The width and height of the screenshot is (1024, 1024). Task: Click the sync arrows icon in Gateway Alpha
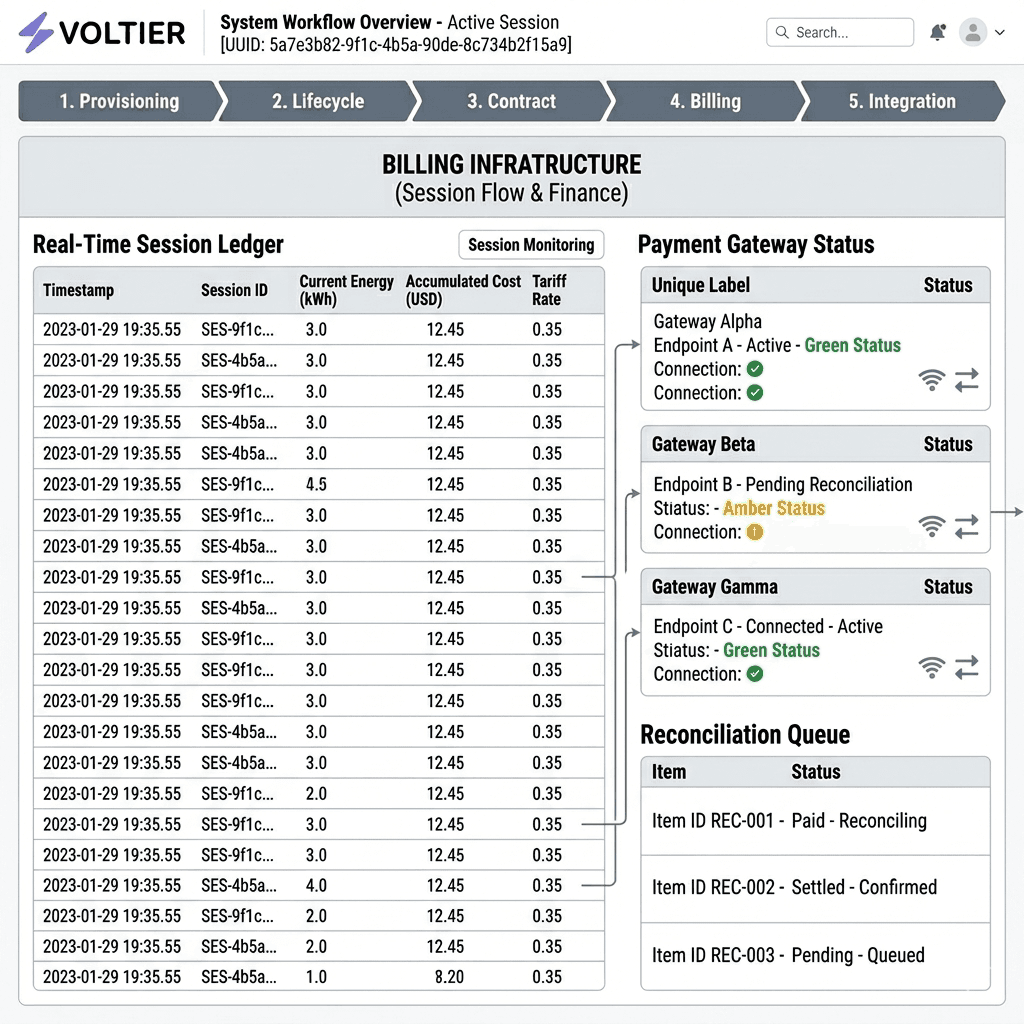(x=966, y=380)
